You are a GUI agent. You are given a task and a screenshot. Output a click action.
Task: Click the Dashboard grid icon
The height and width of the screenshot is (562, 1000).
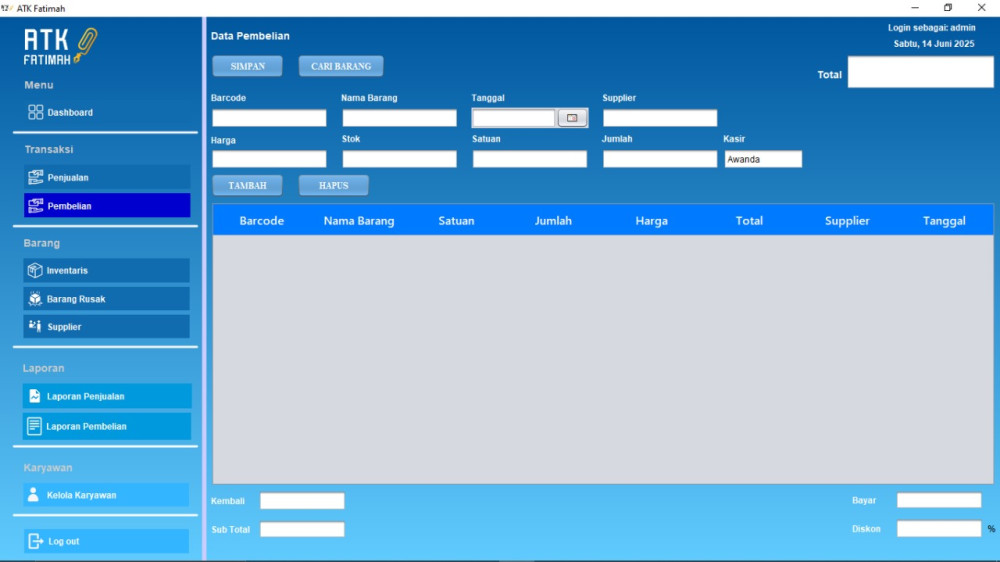[36, 112]
